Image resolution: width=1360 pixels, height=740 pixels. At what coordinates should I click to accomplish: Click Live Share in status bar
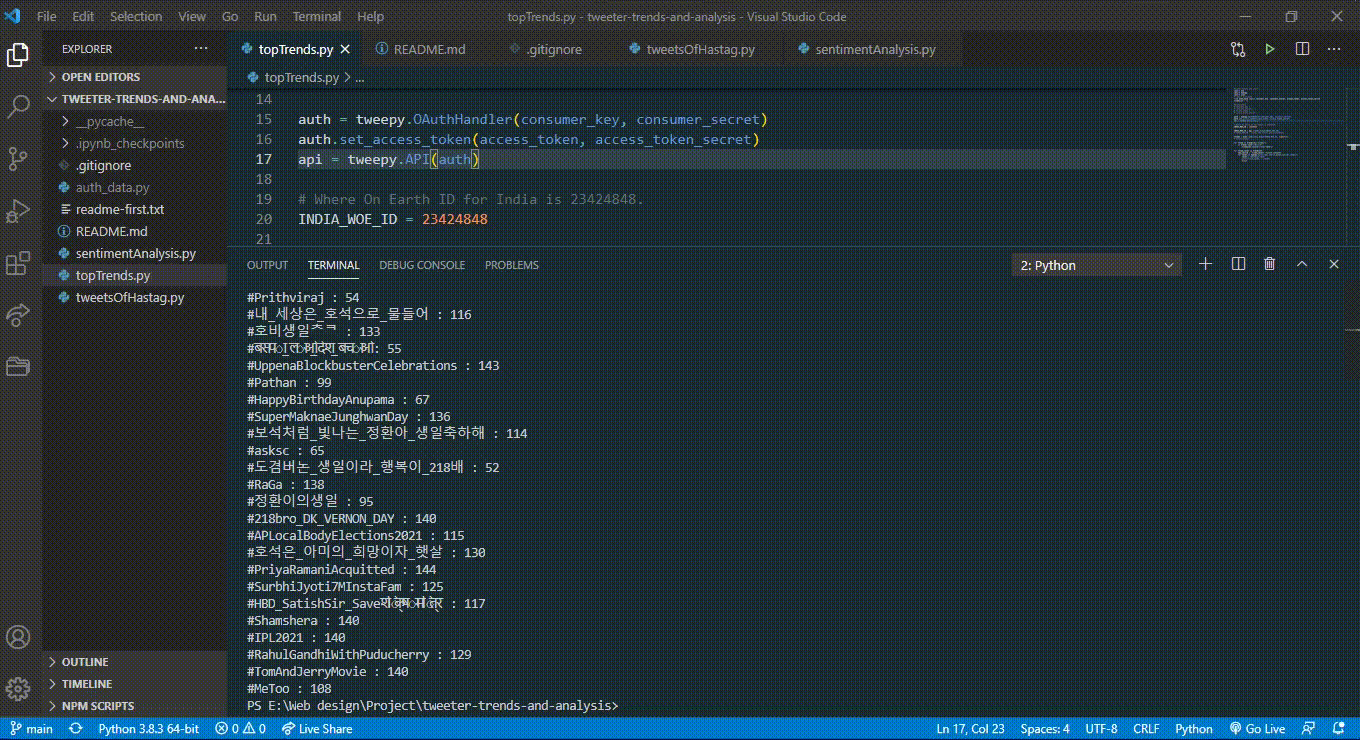point(317,729)
